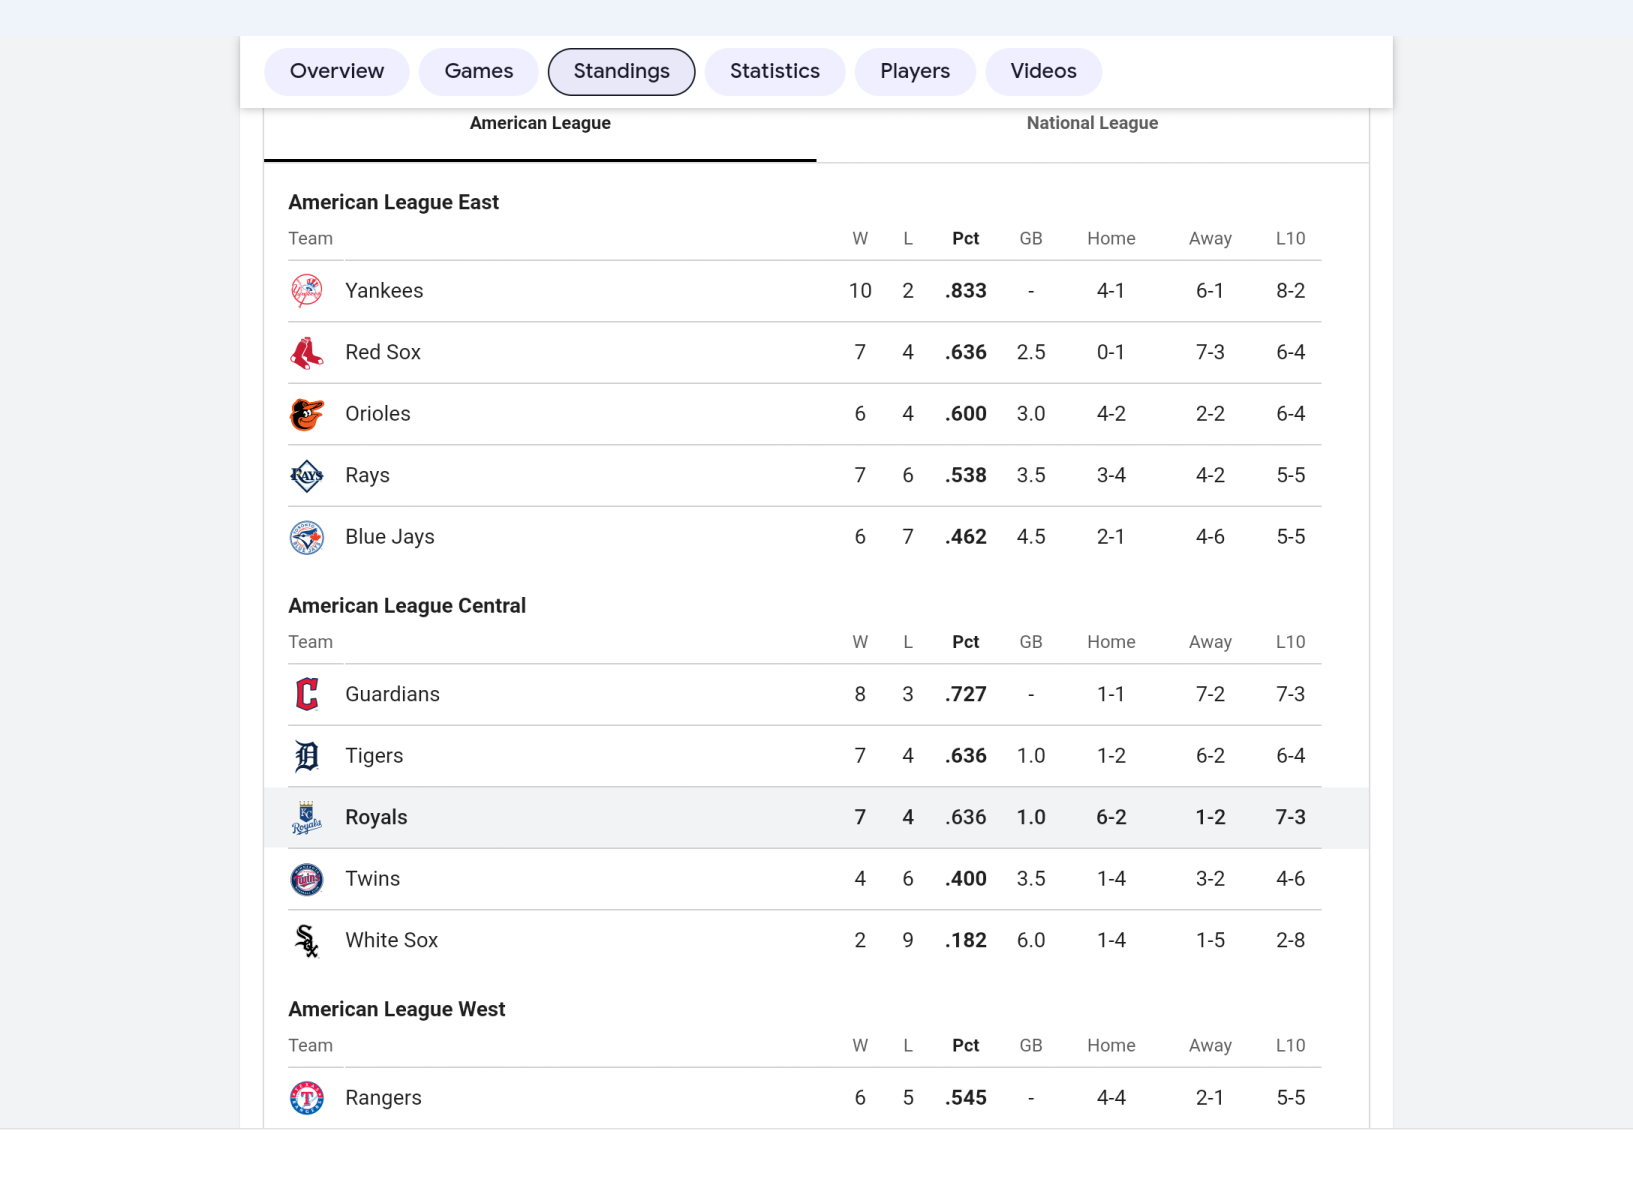Select the American League tab
This screenshot has height=1200, width=1633.
(x=540, y=123)
